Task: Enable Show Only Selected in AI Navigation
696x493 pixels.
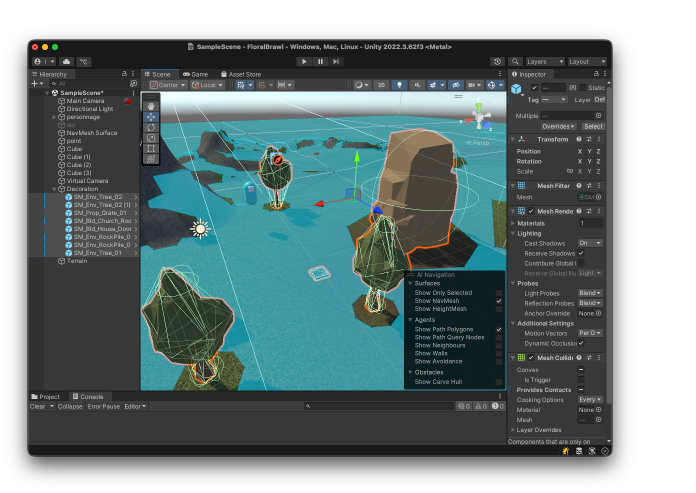Action: [499, 293]
